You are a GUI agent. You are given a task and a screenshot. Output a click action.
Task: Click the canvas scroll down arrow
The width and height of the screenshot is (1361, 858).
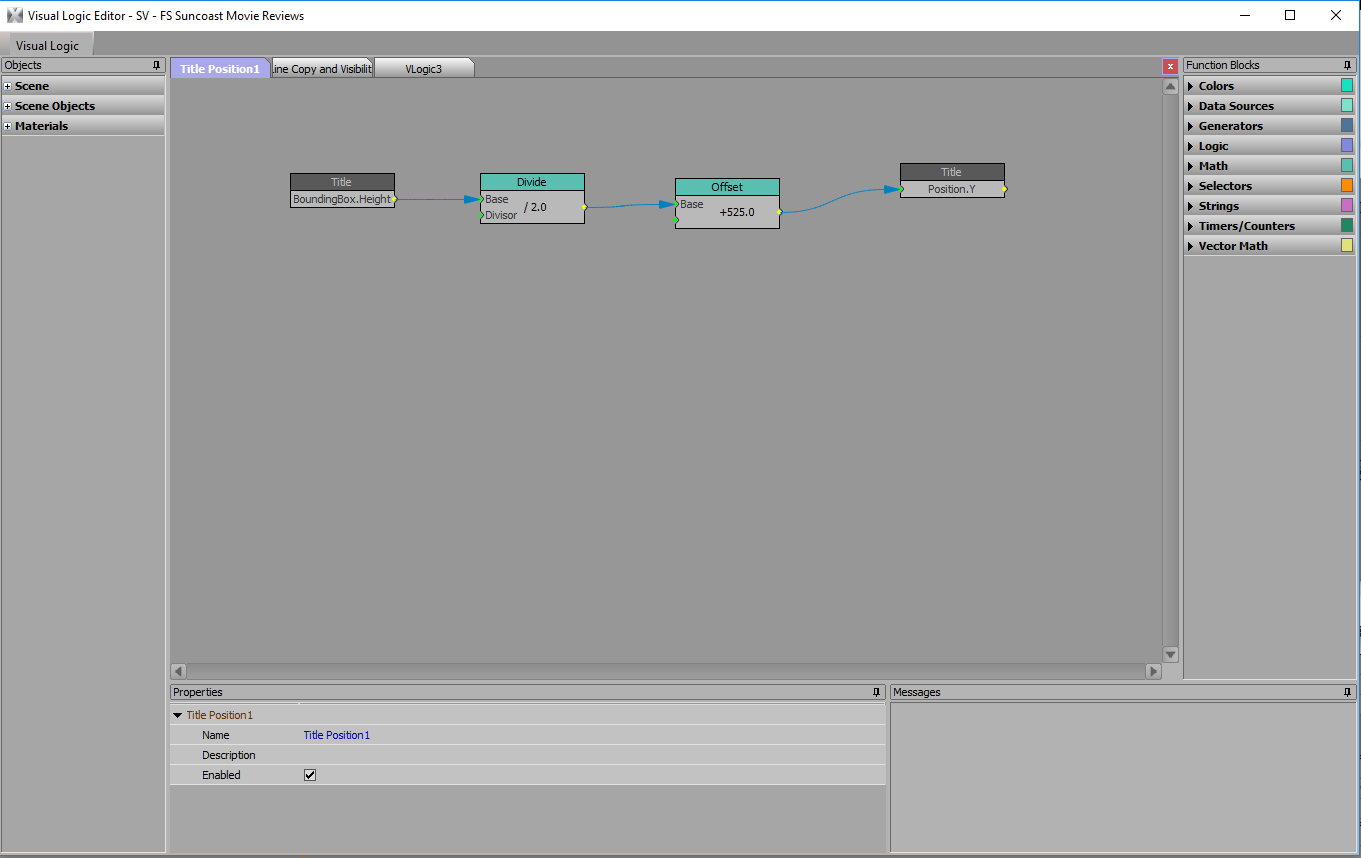(x=1171, y=654)
